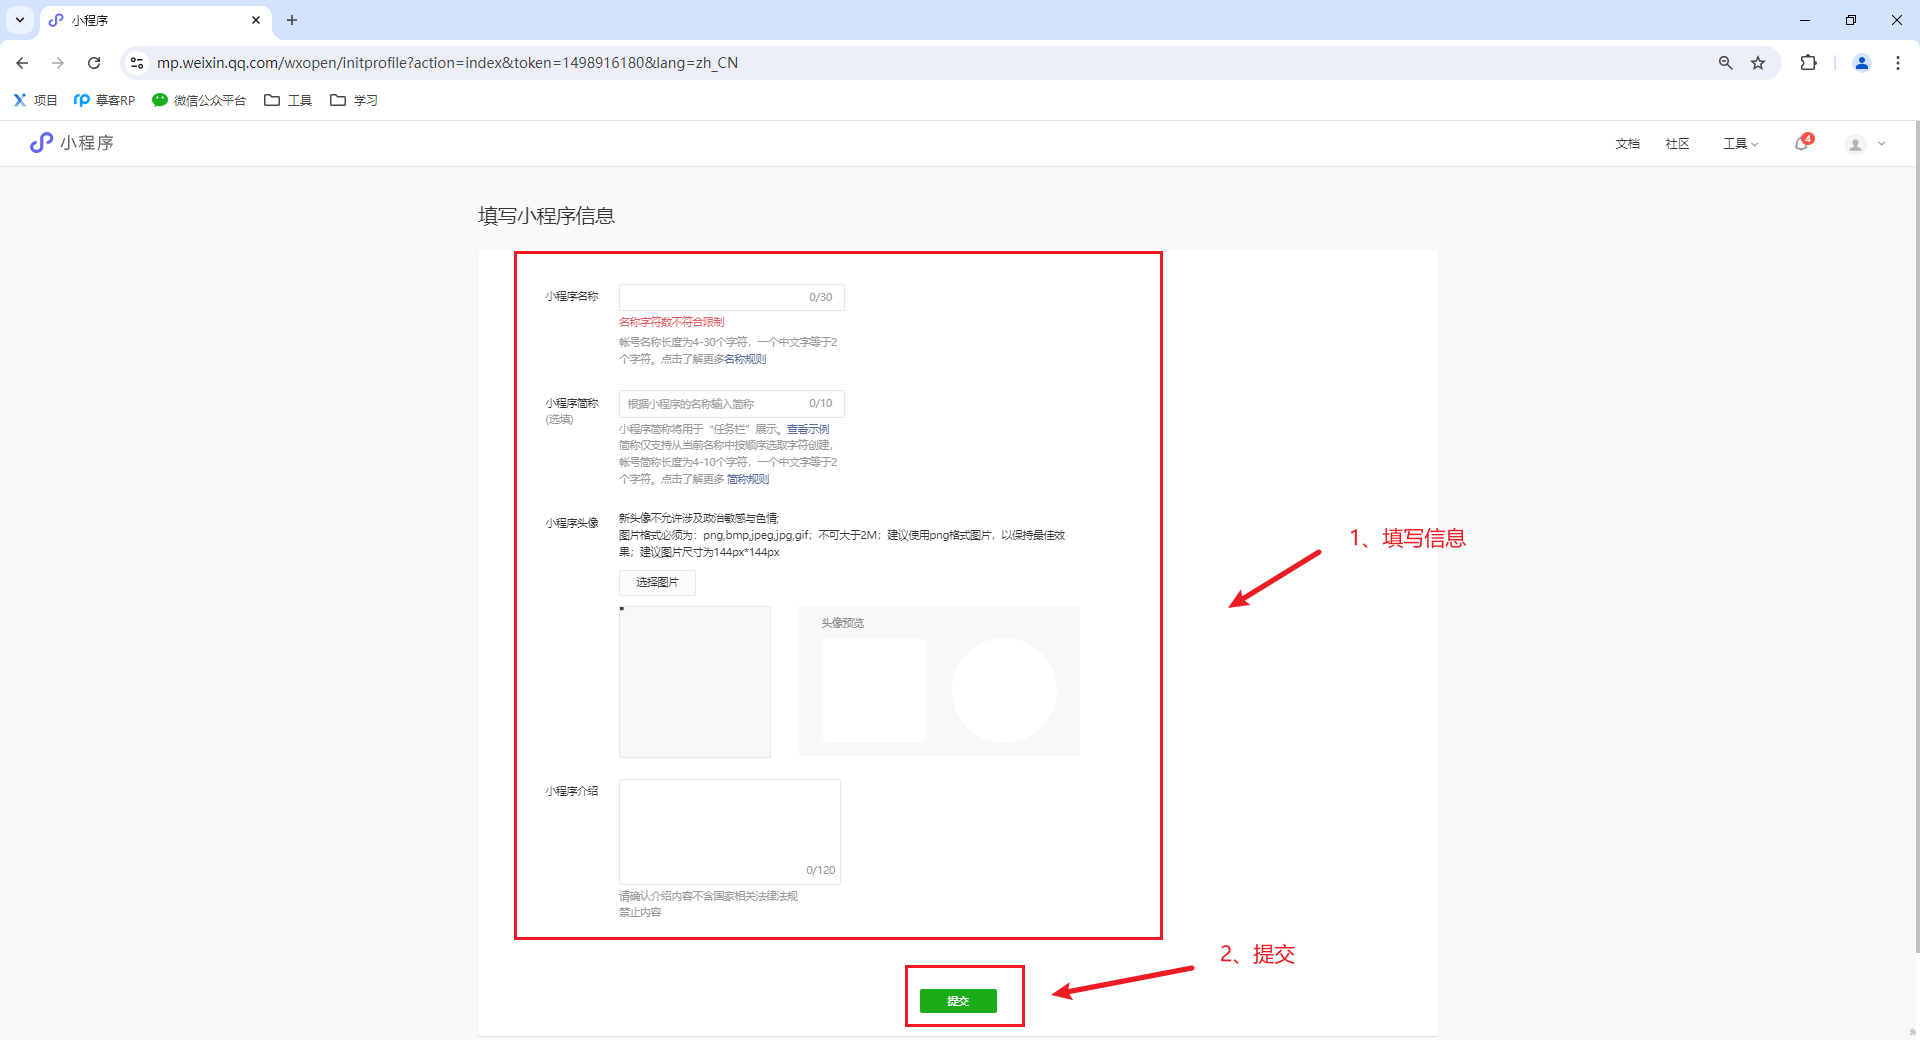Click the 小程序 logo in header
Screen dimensions: 1920x1040
pyautogui.click(x=72, y=143)
